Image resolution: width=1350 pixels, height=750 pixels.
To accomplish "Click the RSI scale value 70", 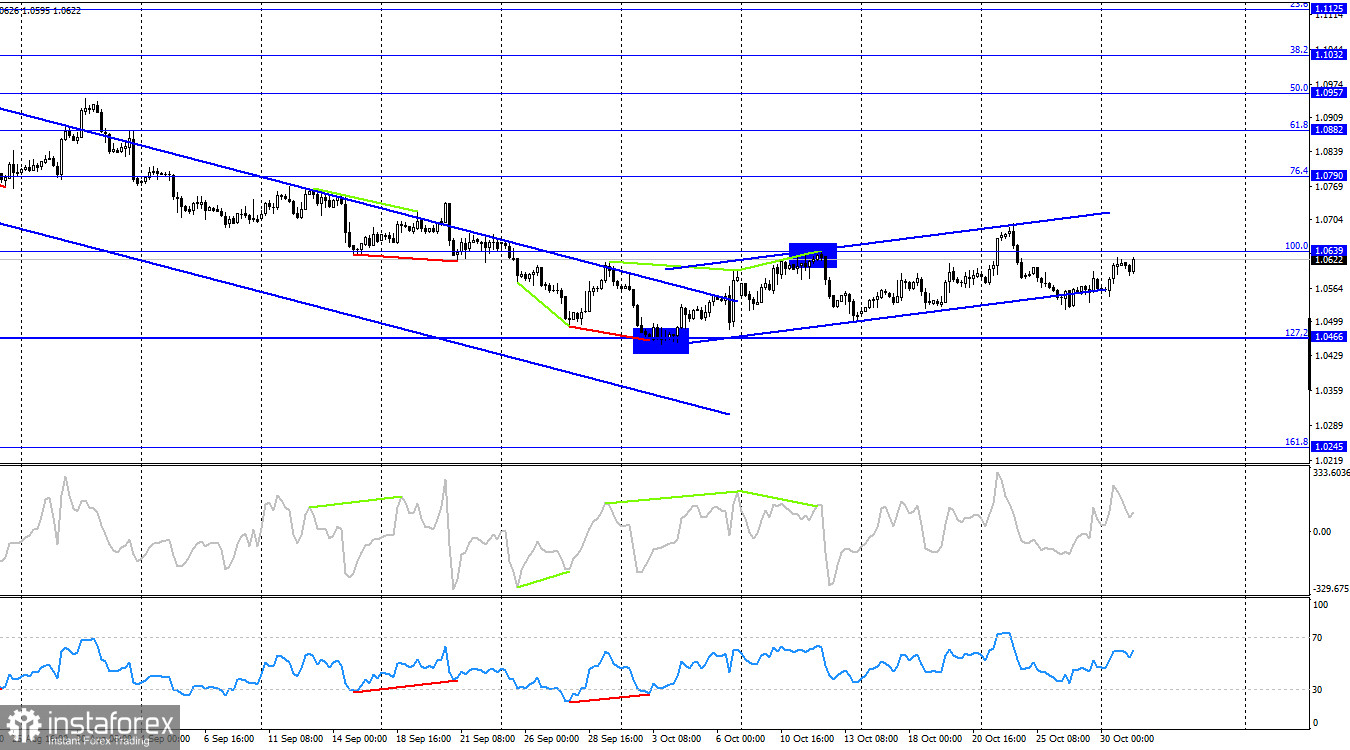I will point(1319,637).
